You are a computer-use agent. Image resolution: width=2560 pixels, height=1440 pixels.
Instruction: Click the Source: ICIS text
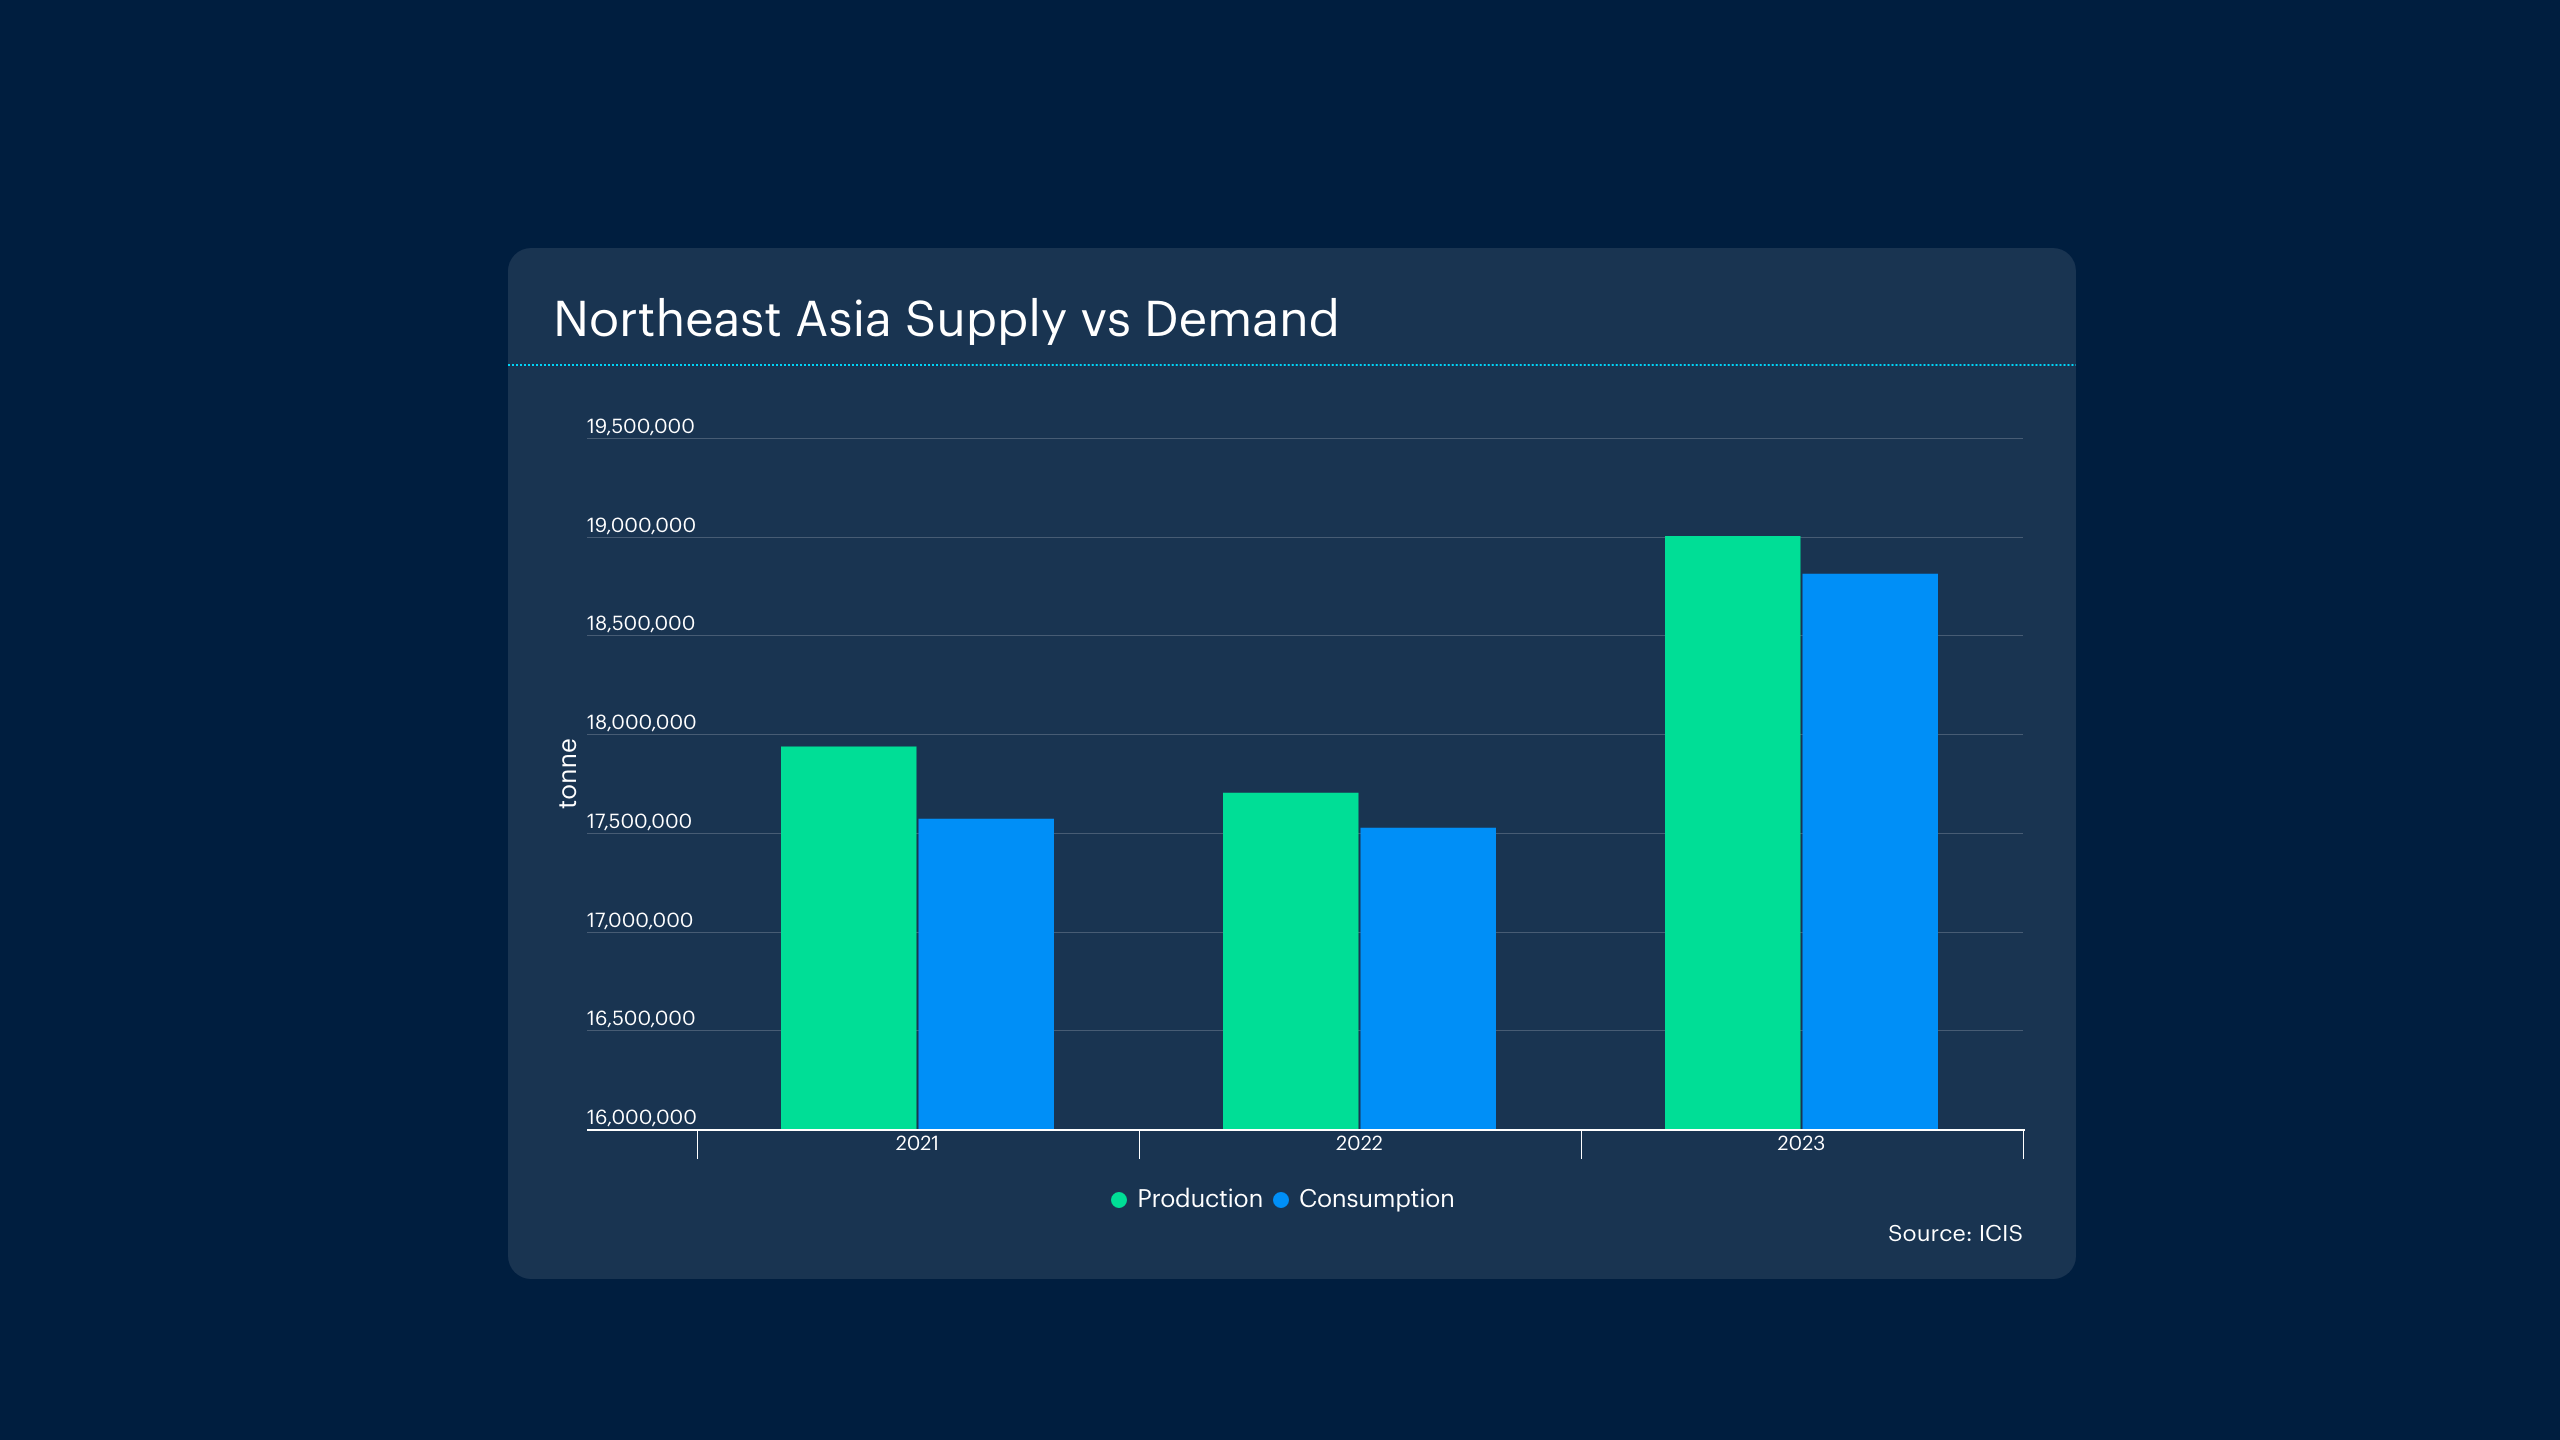(x=1954, y=1233)
